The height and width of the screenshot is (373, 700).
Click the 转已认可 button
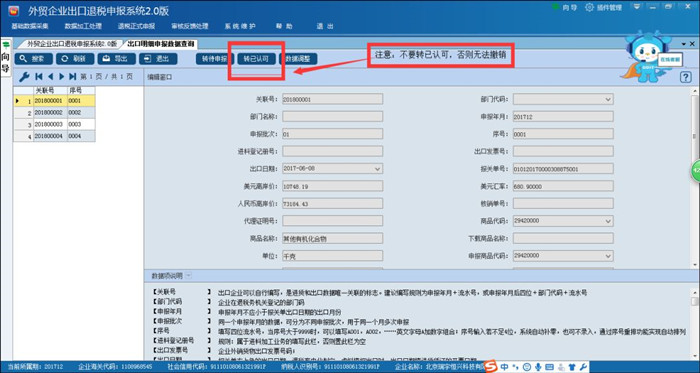(256, 59)
